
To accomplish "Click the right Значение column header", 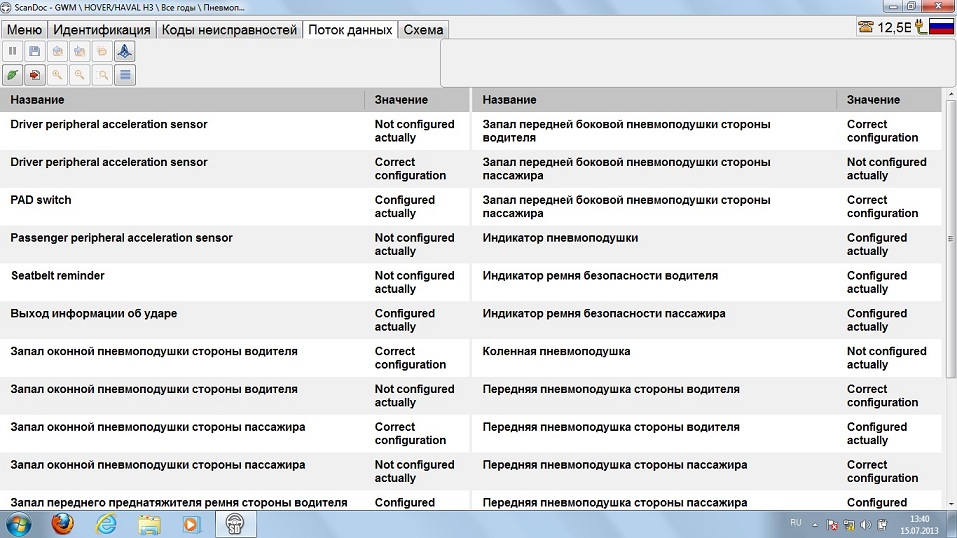I will click(x=889, y=100).
